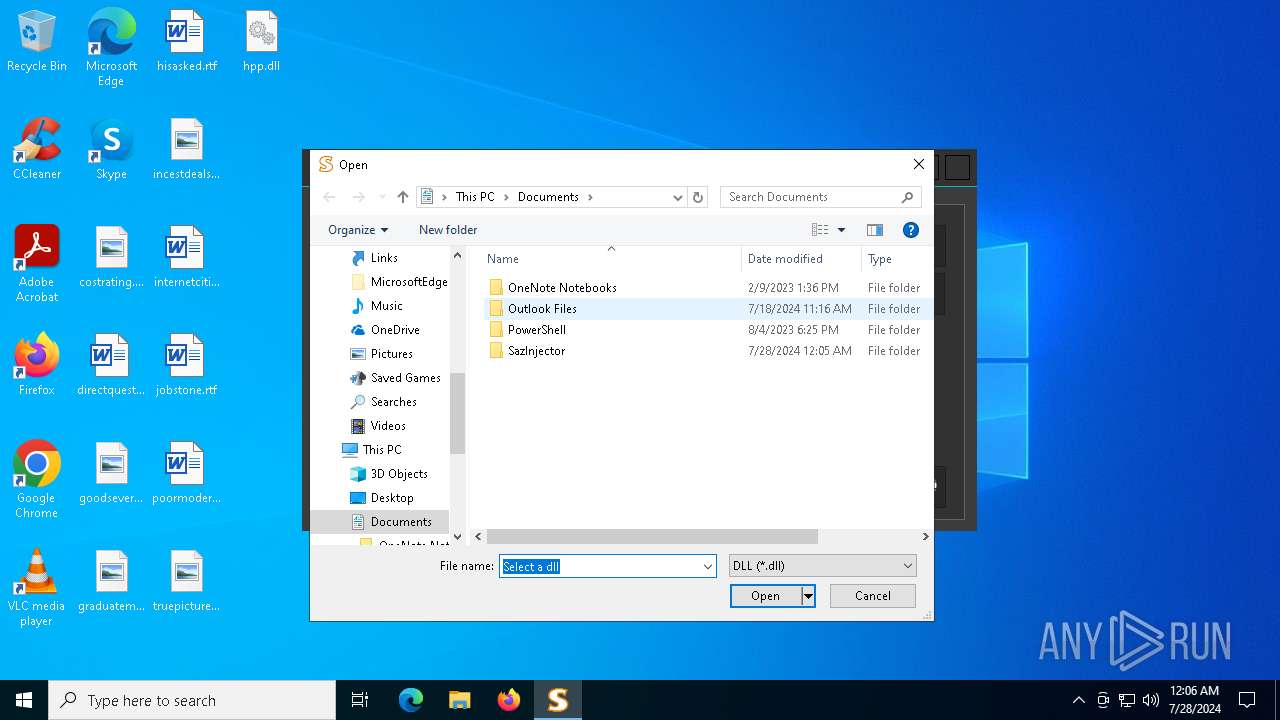Select the goodsever image file icon
Screen dimensions: 1280x720
111,474
